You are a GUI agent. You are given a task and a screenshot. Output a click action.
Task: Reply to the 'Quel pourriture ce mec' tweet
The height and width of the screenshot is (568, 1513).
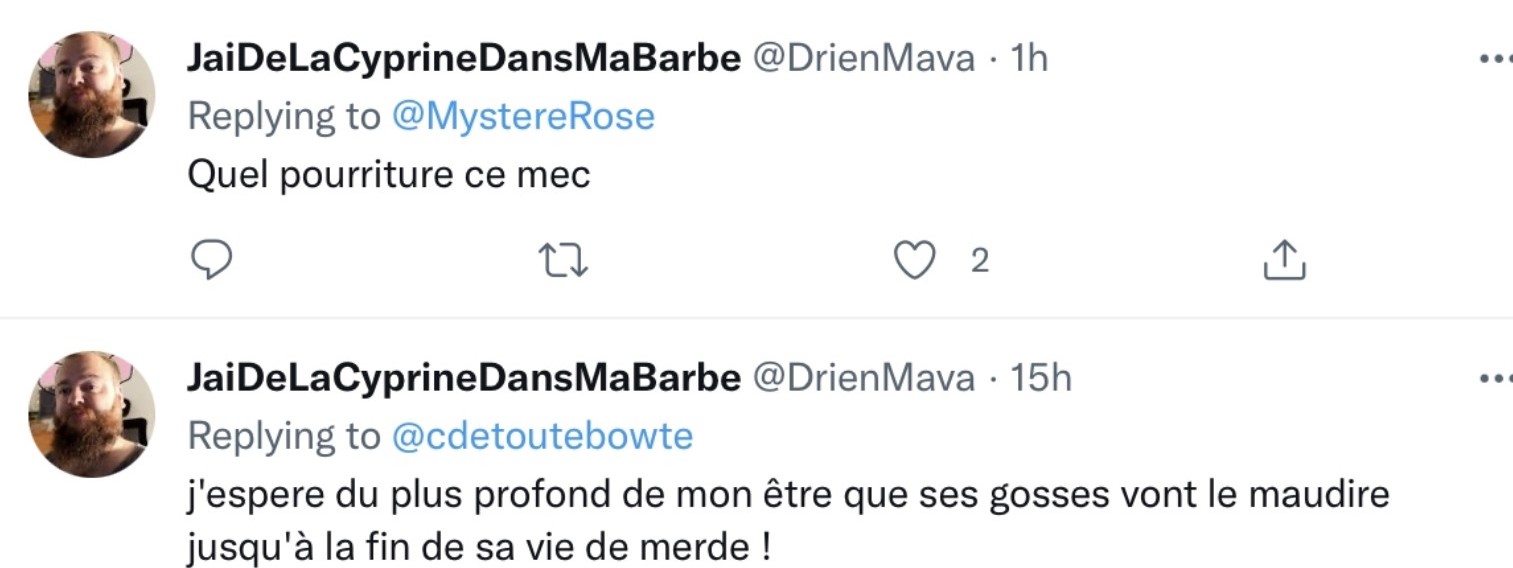coord(211,260)
